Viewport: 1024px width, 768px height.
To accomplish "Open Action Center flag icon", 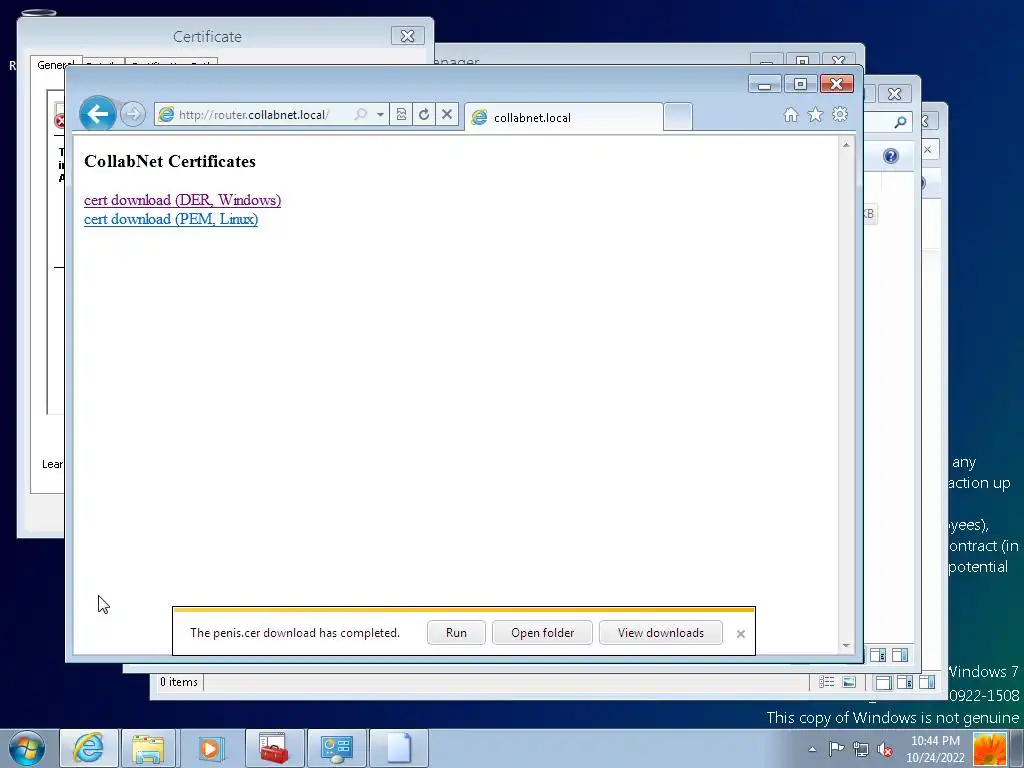I will (x=837, y=749).
